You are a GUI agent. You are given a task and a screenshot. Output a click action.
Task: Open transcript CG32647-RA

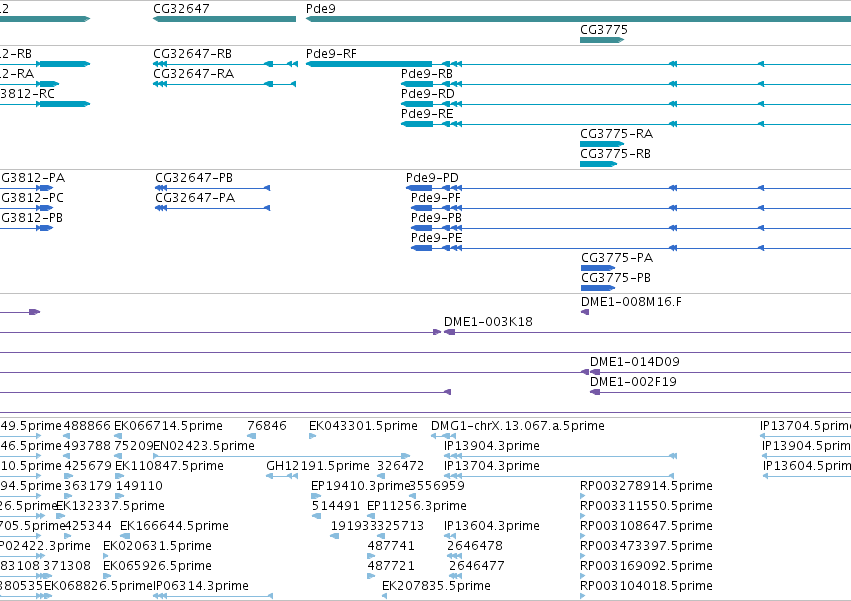(x=193, y=74)
